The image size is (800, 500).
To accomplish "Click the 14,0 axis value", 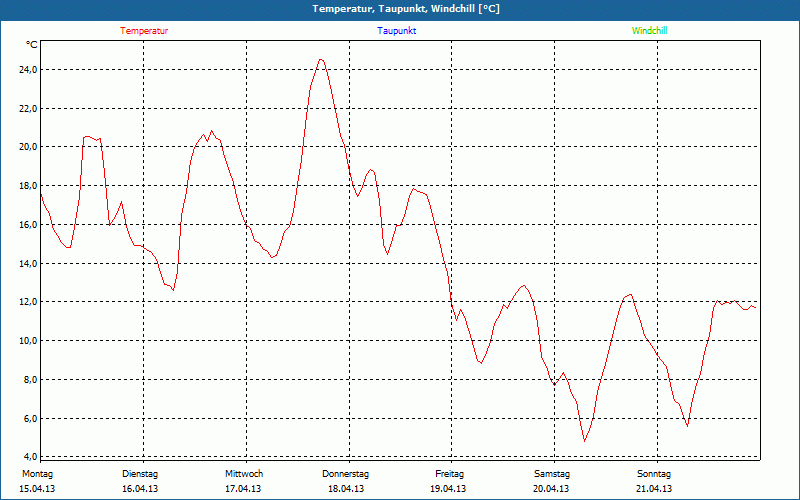I will tap(28, 263).
